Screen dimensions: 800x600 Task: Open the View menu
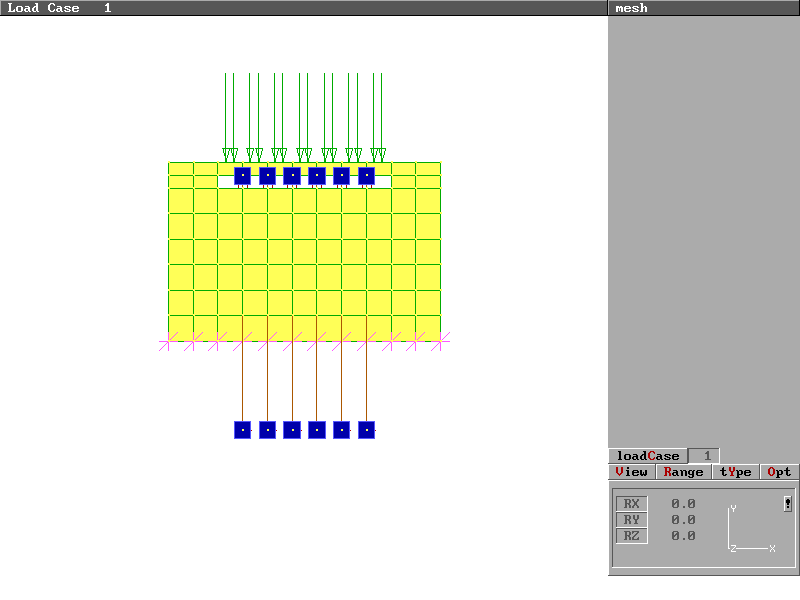click(632, 472)
